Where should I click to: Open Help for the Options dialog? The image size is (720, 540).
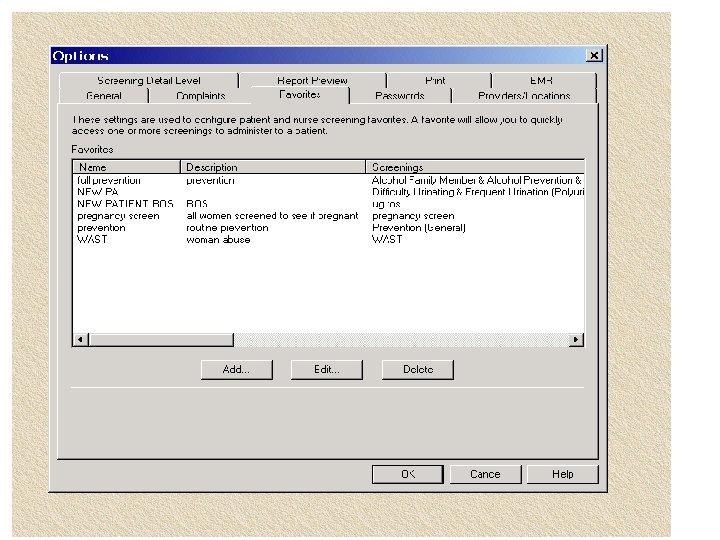(562, 474)
